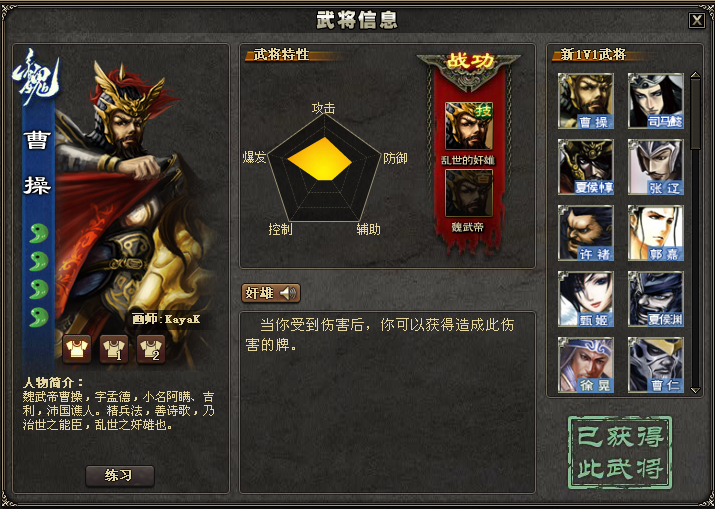Select the 曹操 general portrait in list
This screenshot has width=715, height=509.
pos(585,101)
